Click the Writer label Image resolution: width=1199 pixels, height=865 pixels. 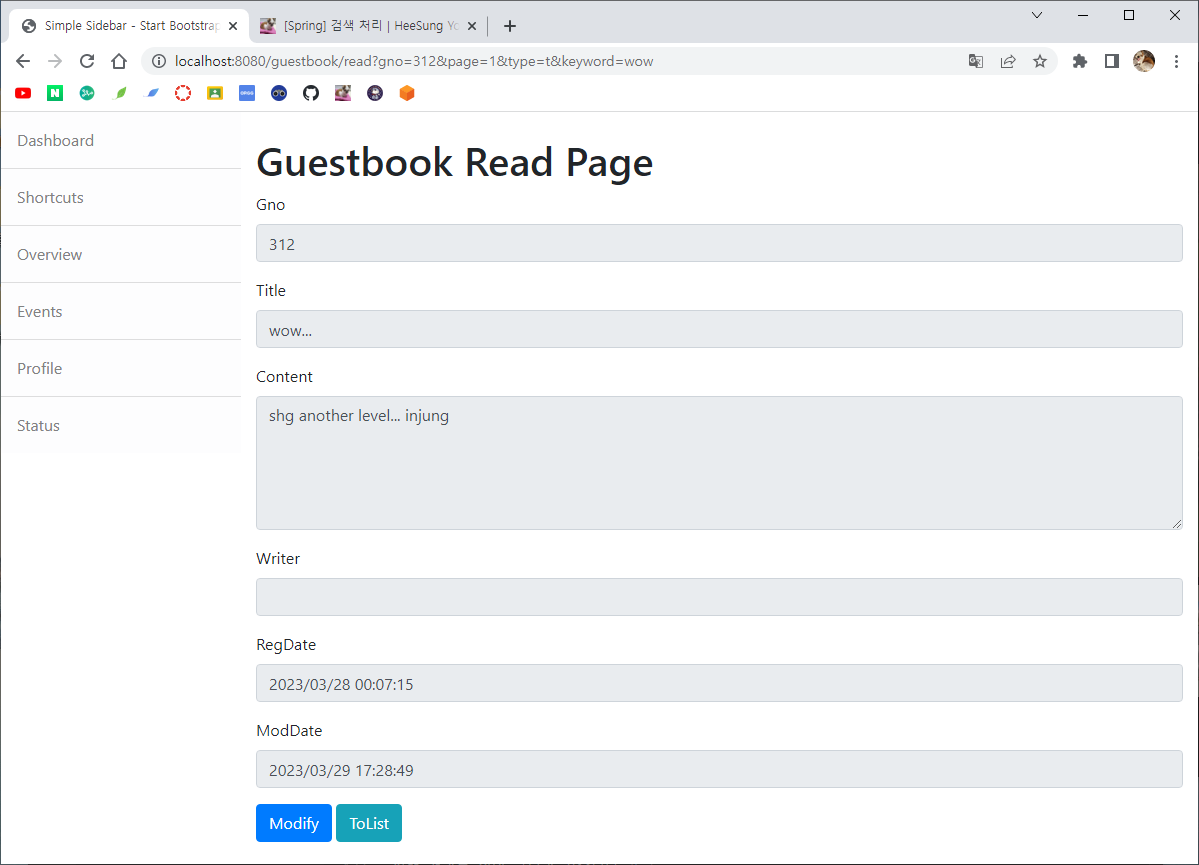[278, 559]
